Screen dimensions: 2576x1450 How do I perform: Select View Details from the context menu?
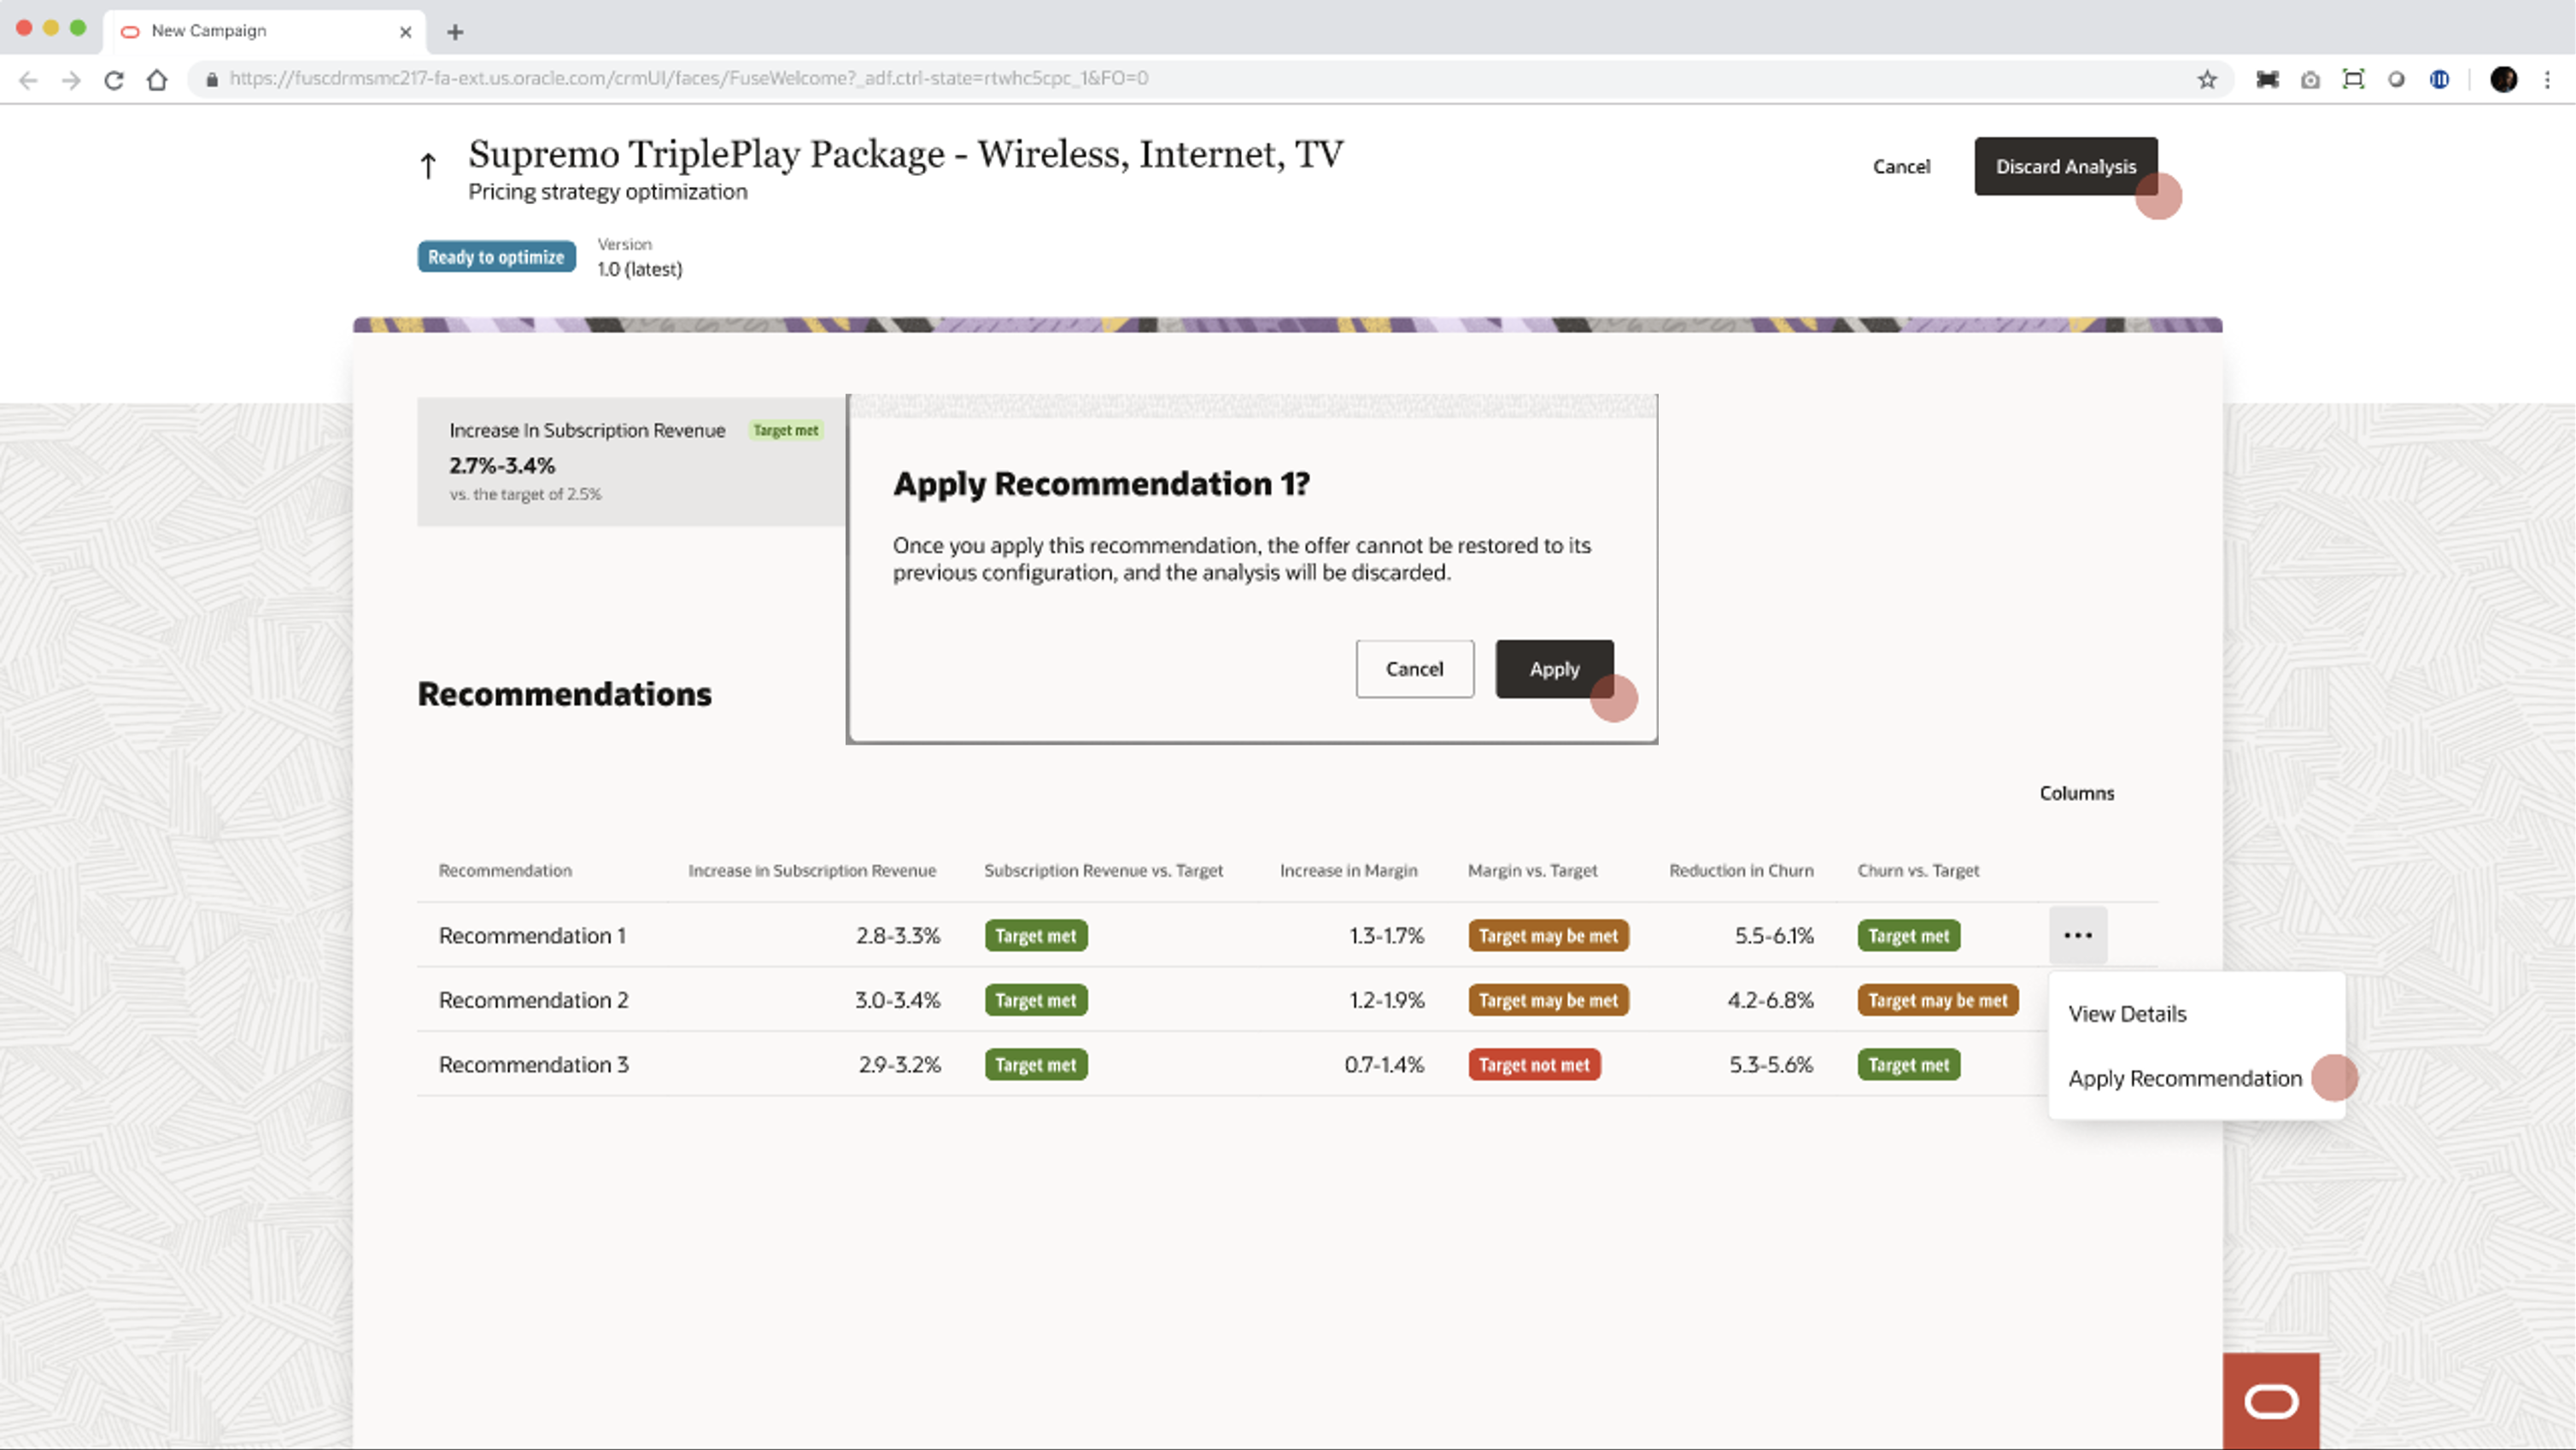pyautogui.click(x=2126, y=1013)
